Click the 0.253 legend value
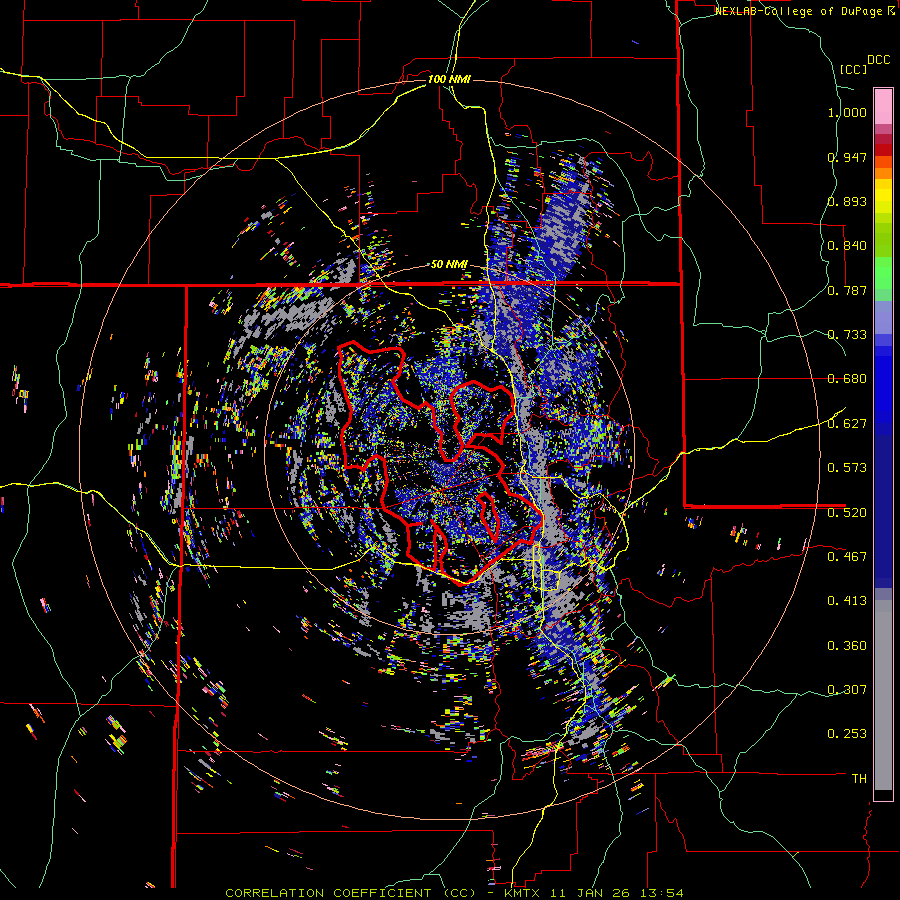The height and width of the screenshot is (900, 900). point(847,734)
